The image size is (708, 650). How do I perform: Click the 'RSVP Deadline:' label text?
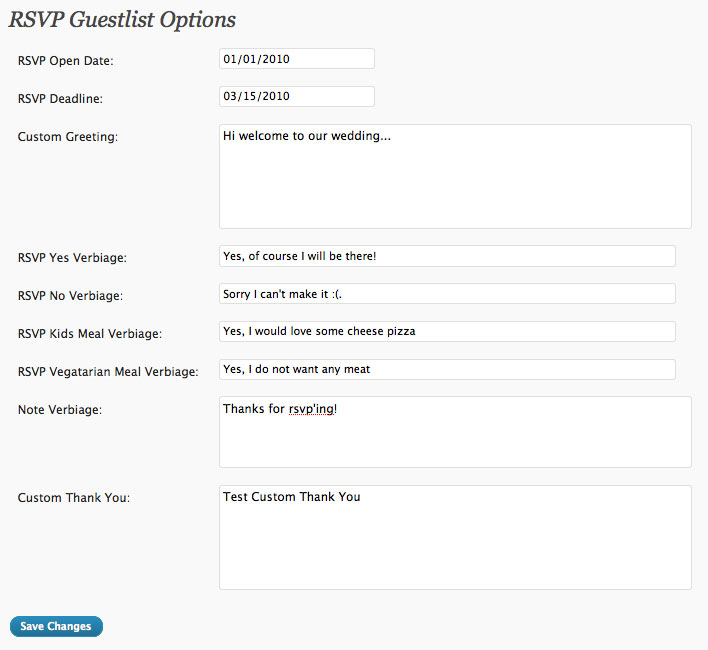(x=61, y=98)
